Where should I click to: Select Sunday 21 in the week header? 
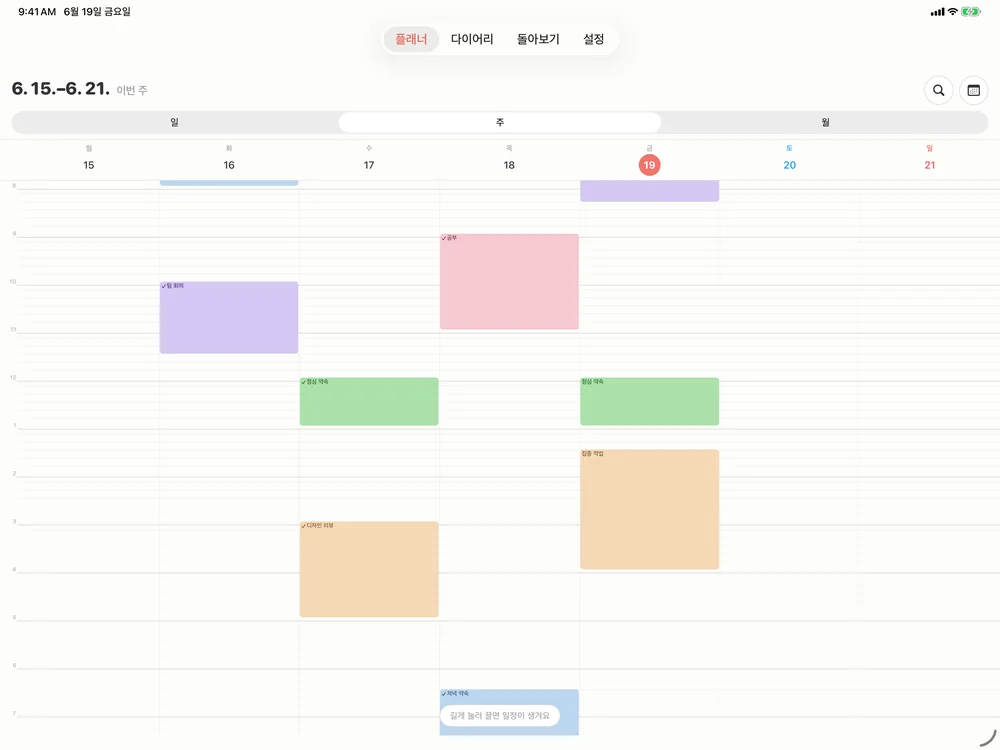coord(930,165)
